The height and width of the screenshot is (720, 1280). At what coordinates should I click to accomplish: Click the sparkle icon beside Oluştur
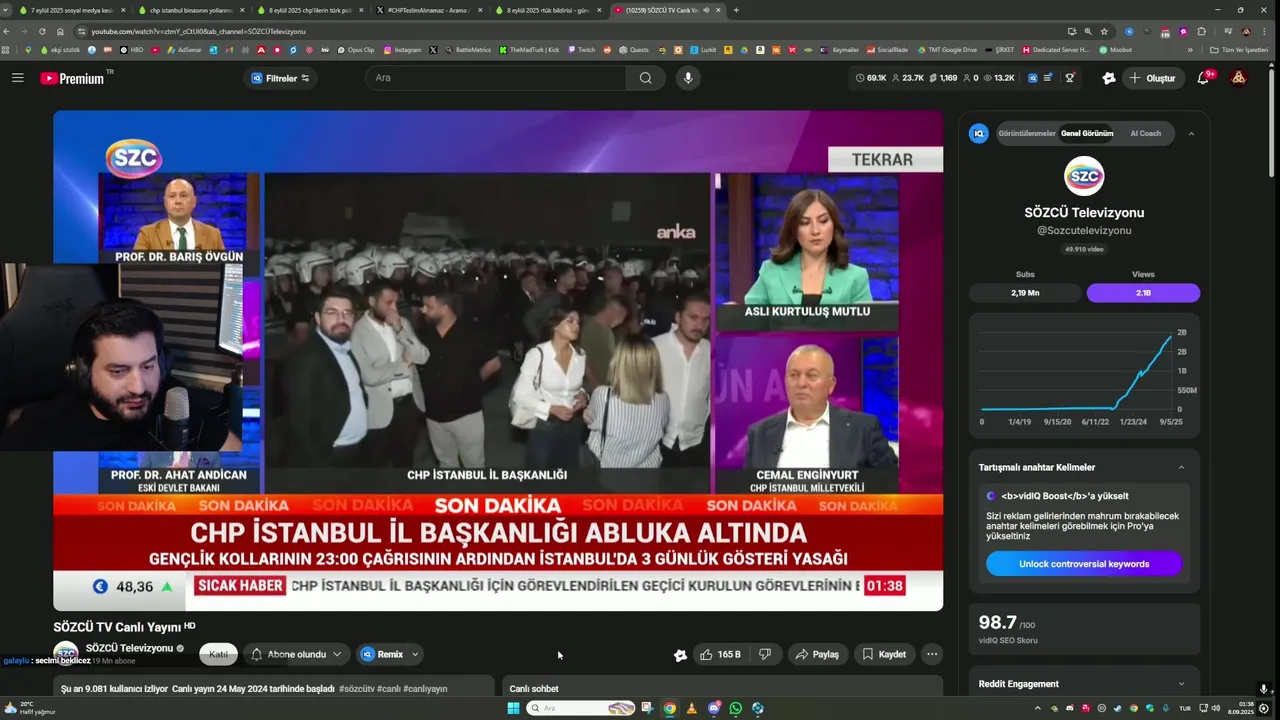click(1108, 78)
